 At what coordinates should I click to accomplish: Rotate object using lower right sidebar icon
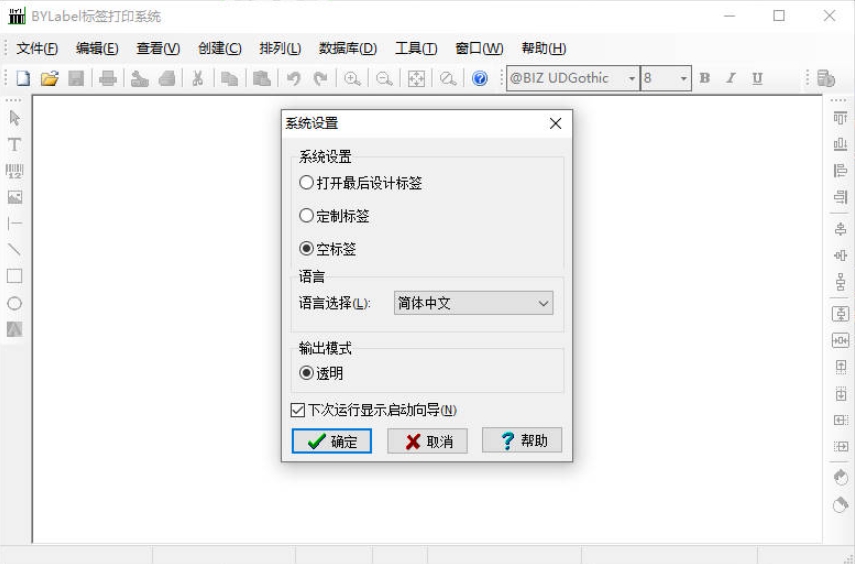point(840,505)
